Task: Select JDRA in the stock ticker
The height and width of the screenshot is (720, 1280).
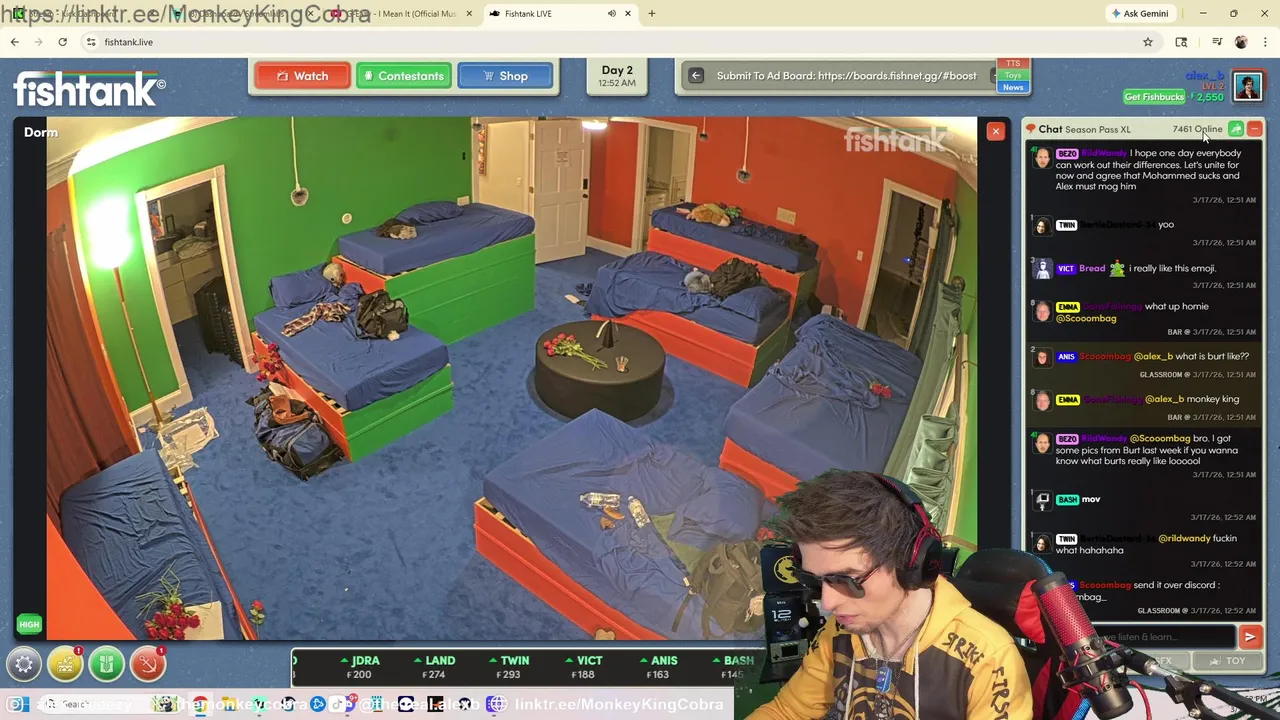Action: (x=360, y=667)
